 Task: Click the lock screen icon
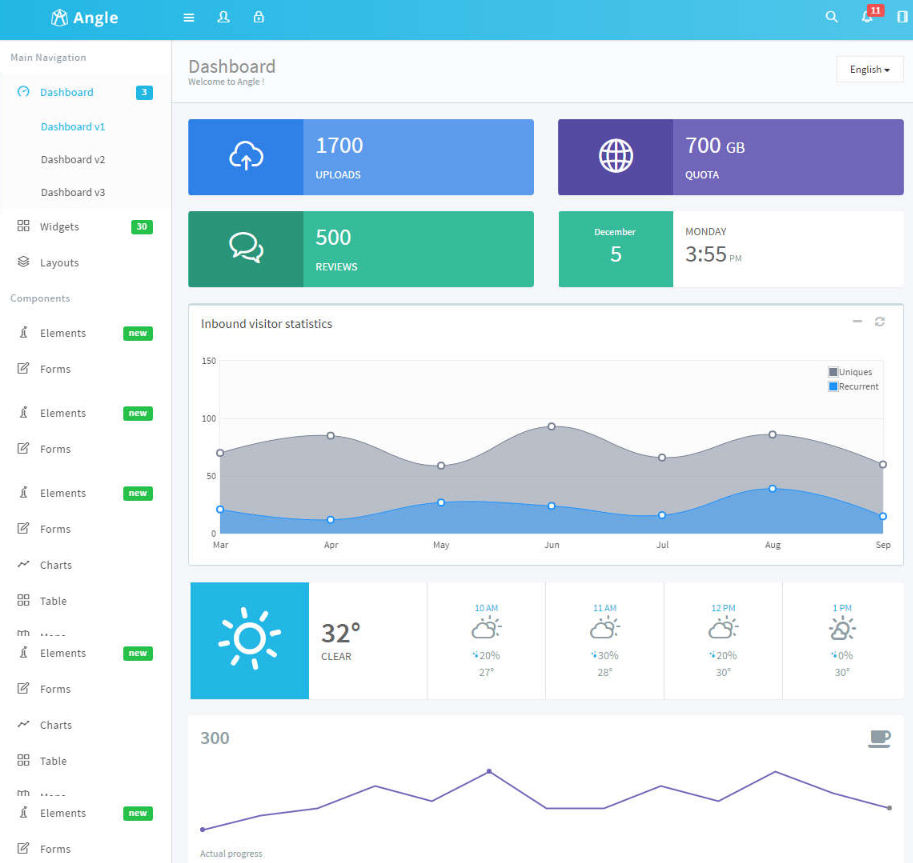(259, 17)
